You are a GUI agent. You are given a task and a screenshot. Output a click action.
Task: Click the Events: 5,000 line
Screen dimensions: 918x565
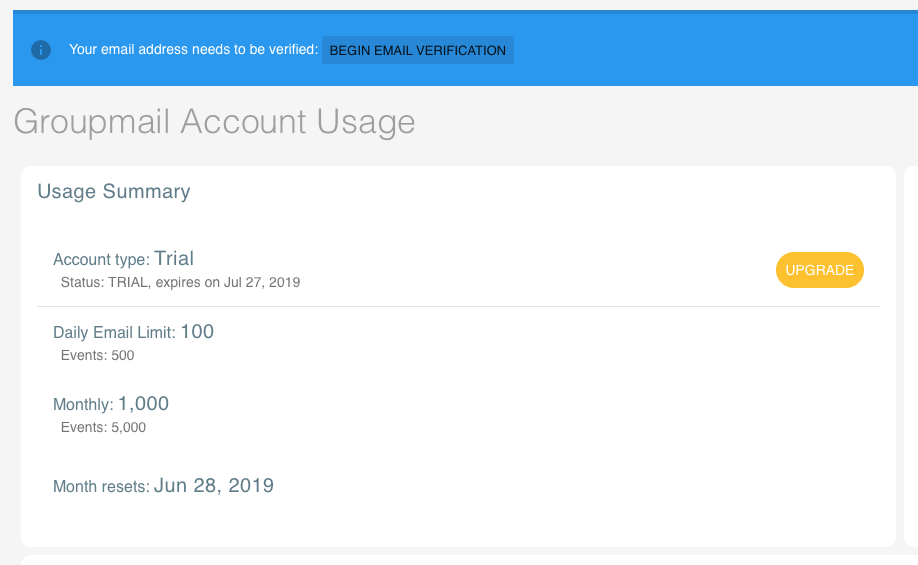(104, 427)
